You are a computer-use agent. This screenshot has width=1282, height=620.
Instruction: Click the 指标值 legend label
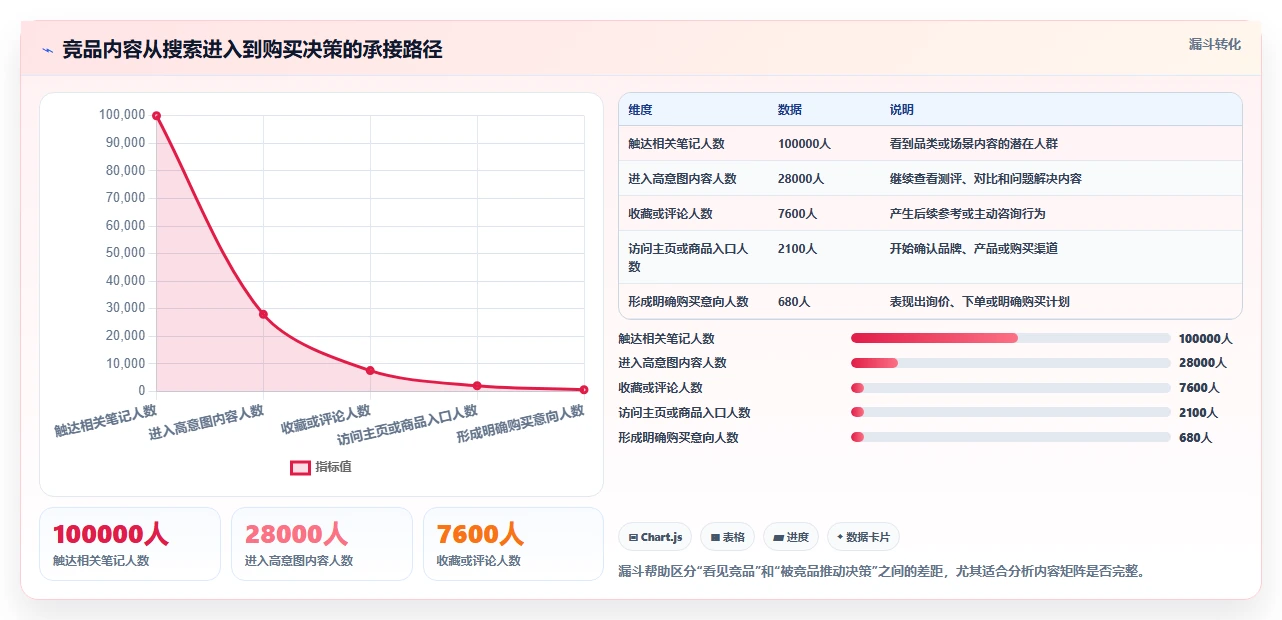pos(333,467)
